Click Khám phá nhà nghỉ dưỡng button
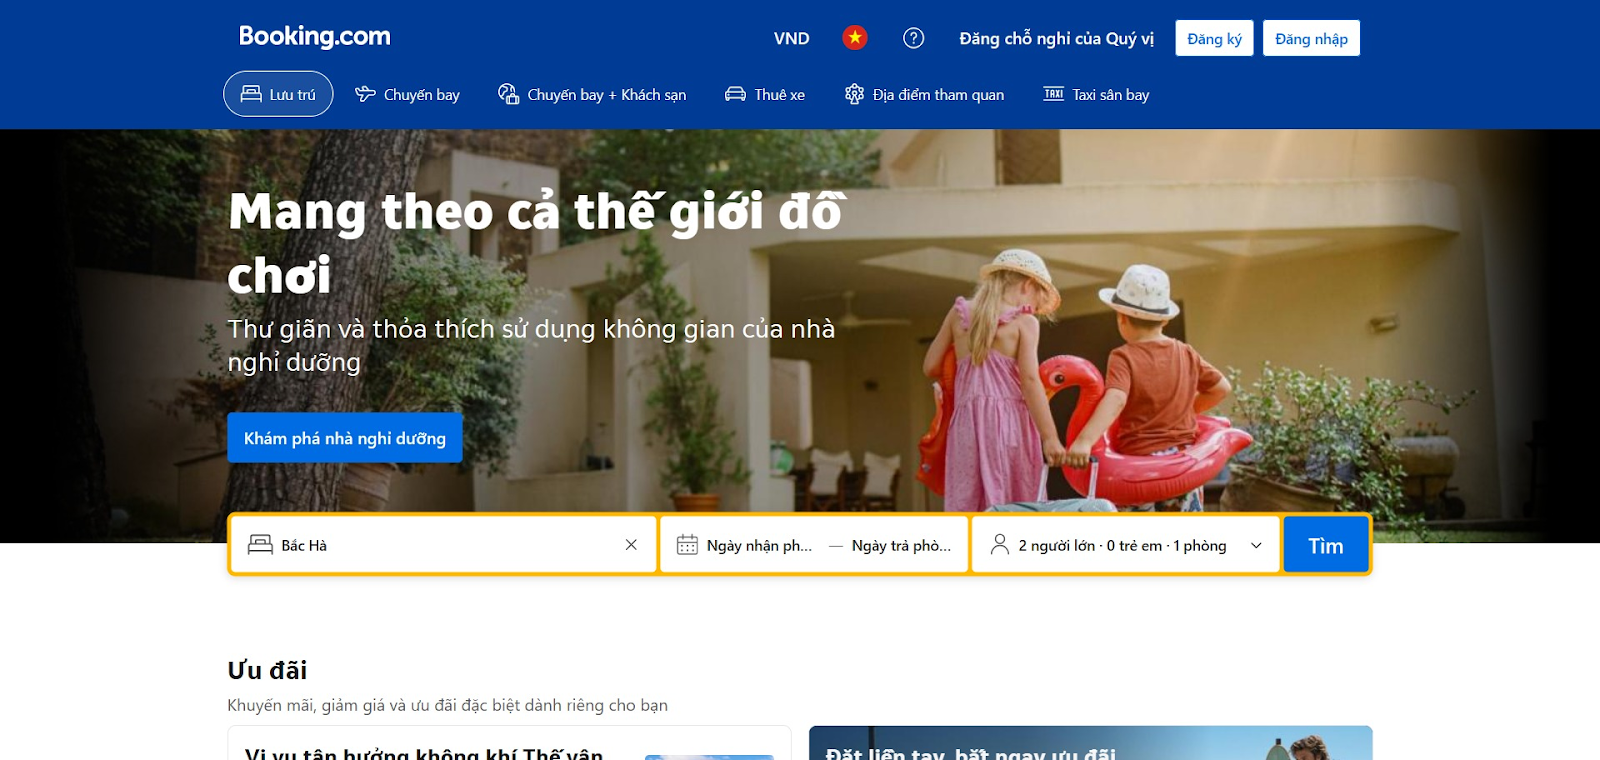1600x760 pixels. 345,438
